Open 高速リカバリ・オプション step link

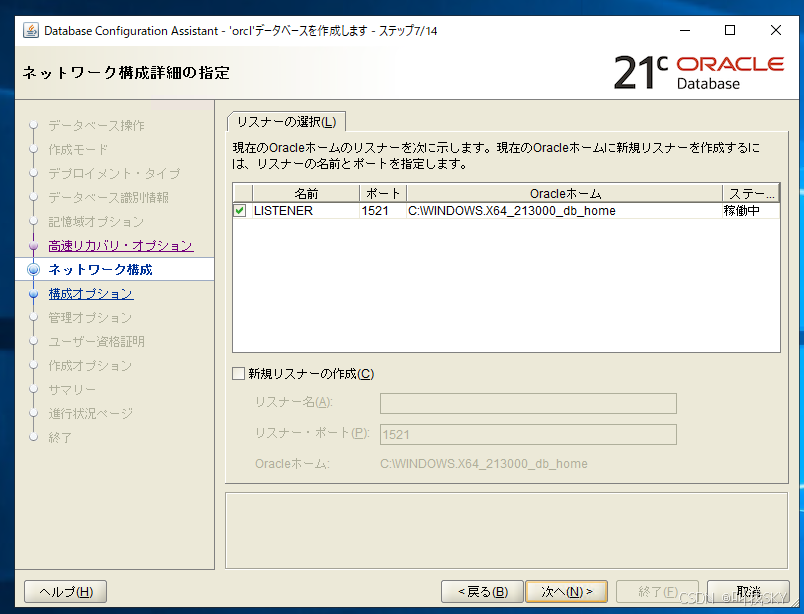coord(120,246)
